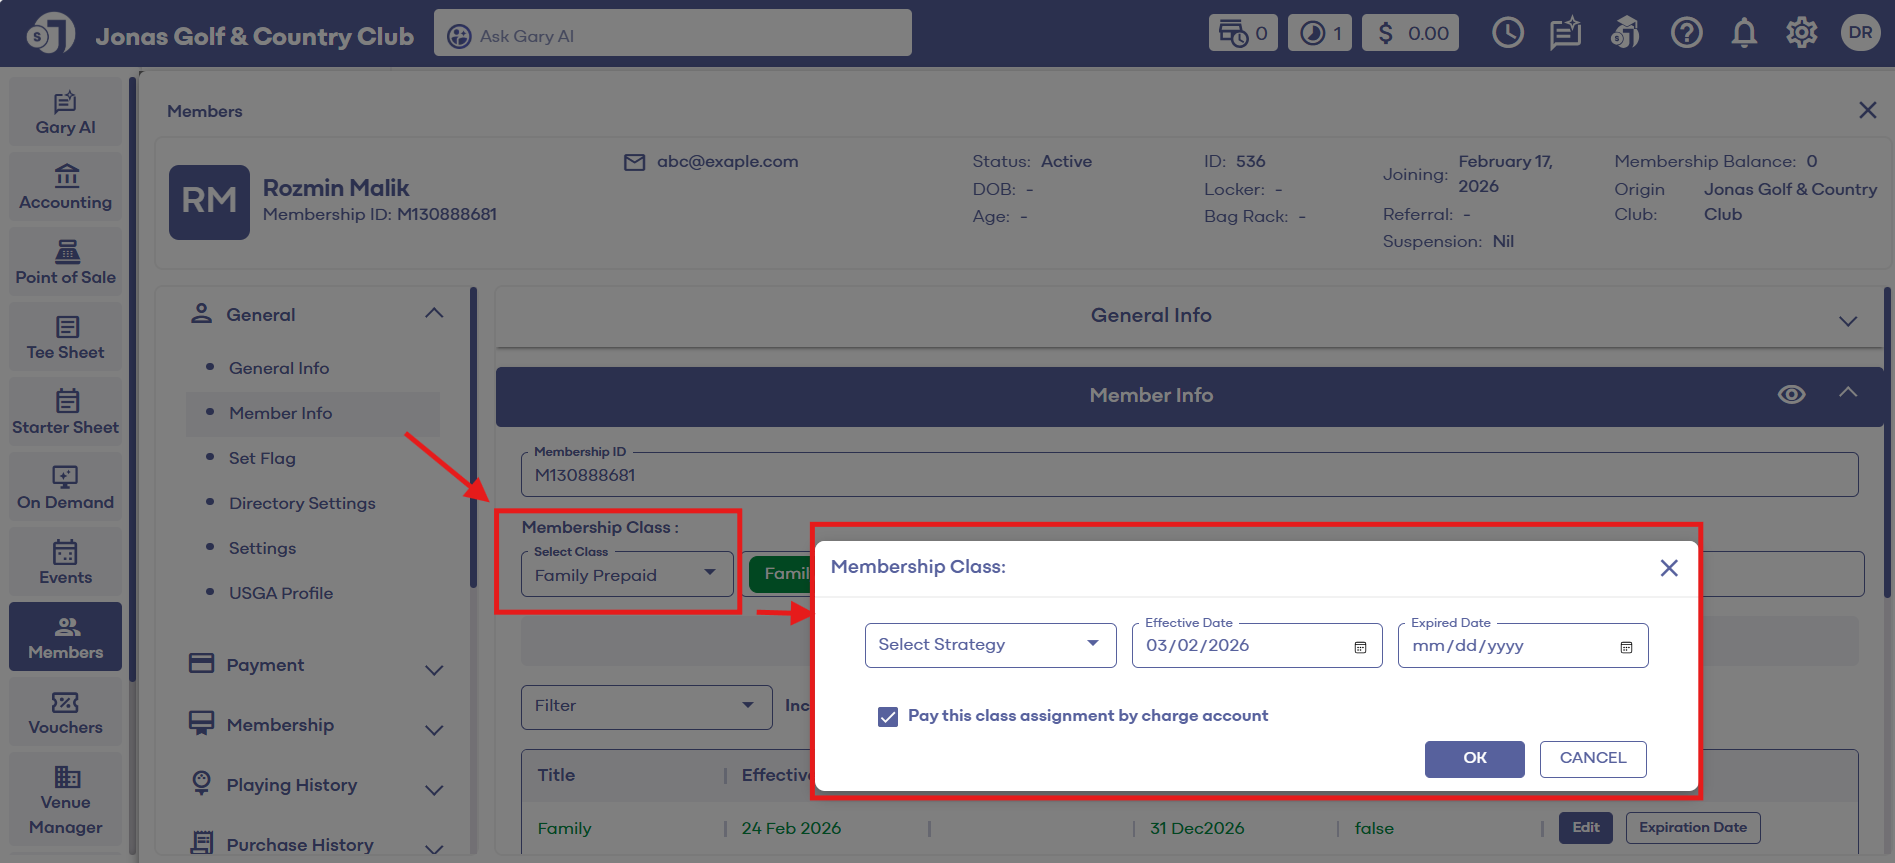Go to Directory Settings

[302, 503]
